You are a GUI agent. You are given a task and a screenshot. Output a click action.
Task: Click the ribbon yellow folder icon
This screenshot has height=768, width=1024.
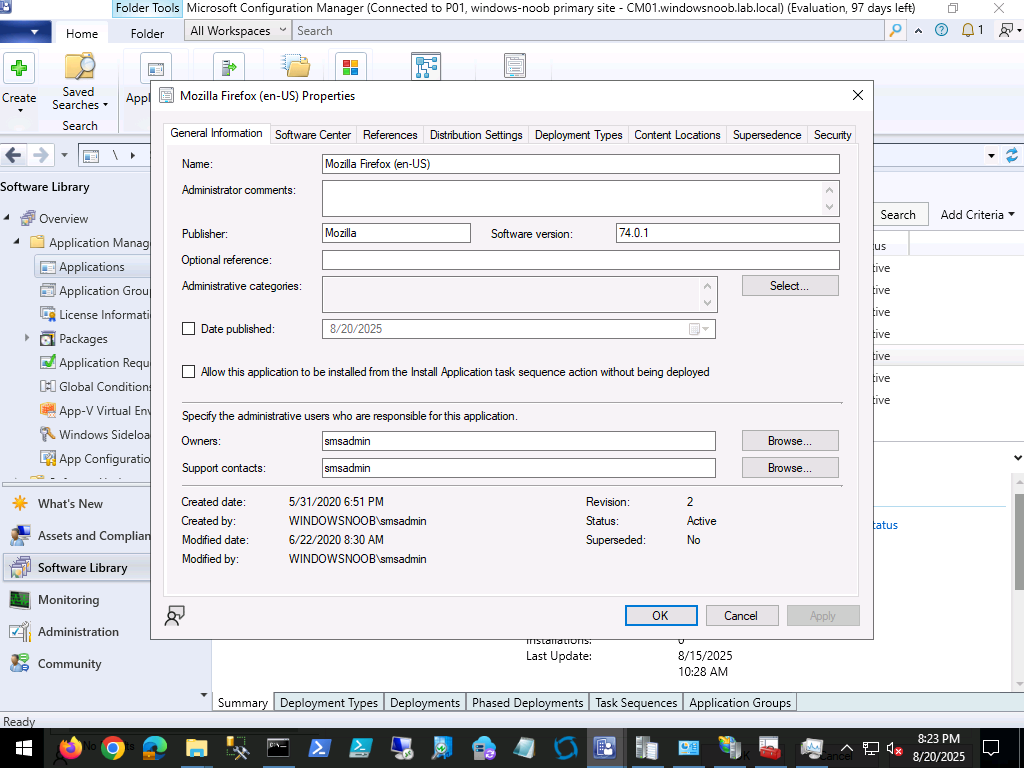(296, 67)
